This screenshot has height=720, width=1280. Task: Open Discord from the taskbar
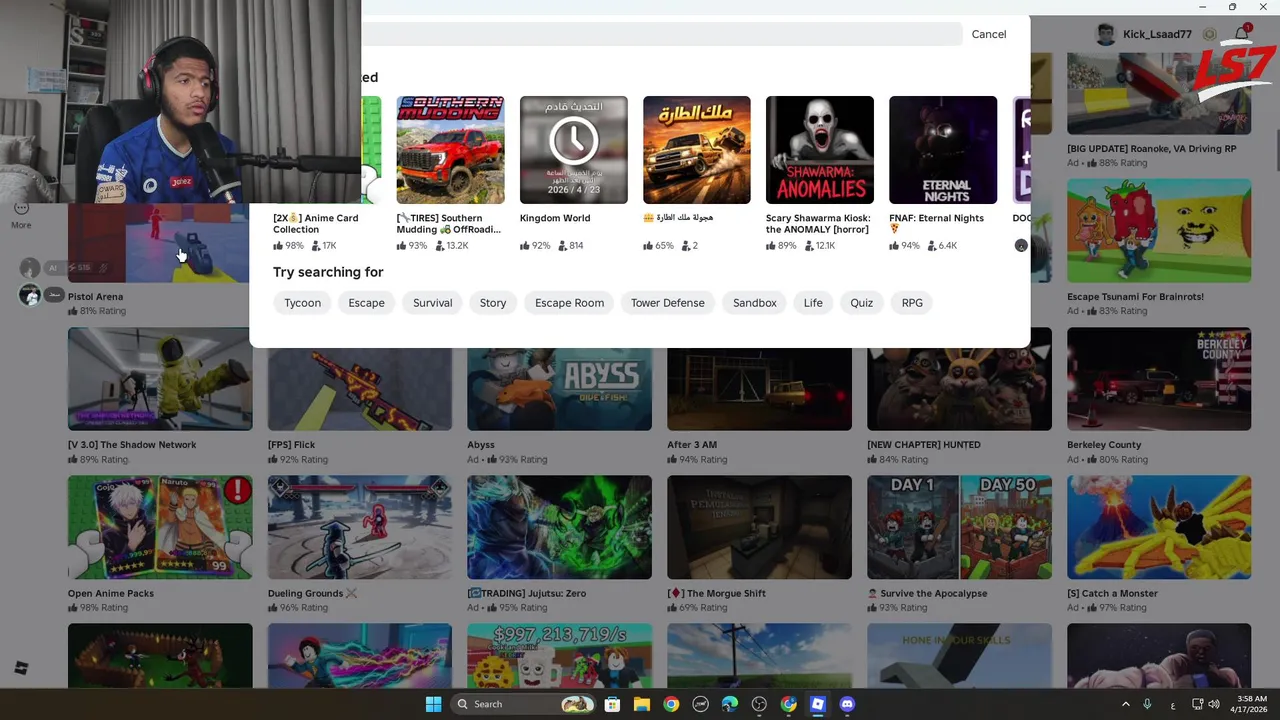[x=847, y=704]
